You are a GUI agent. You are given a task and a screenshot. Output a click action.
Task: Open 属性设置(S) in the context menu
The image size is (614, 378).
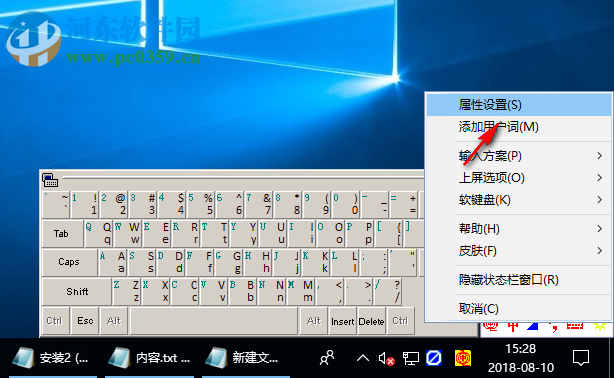(519, 105)
